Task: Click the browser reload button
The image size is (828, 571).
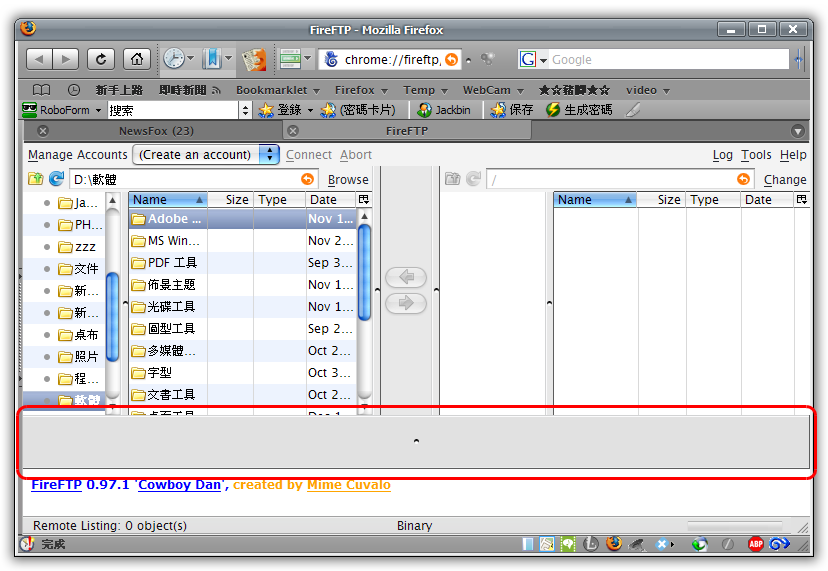Action: pyautogui.click(x=101, y=59)
